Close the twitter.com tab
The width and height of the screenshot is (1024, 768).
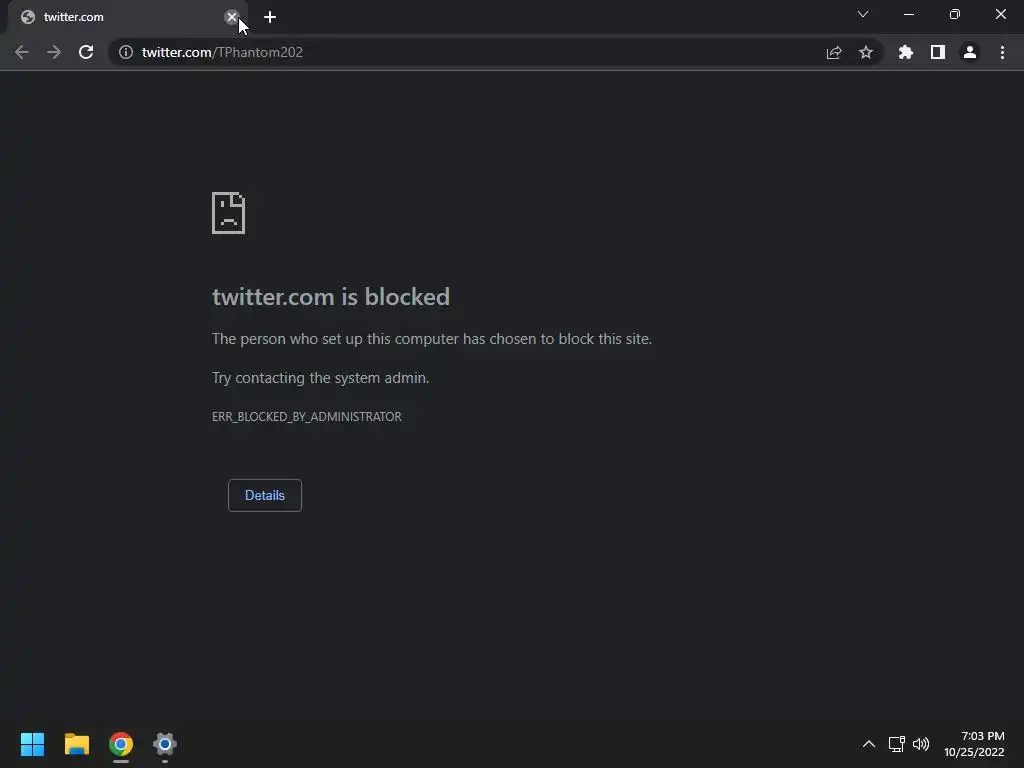click(231, 17)
